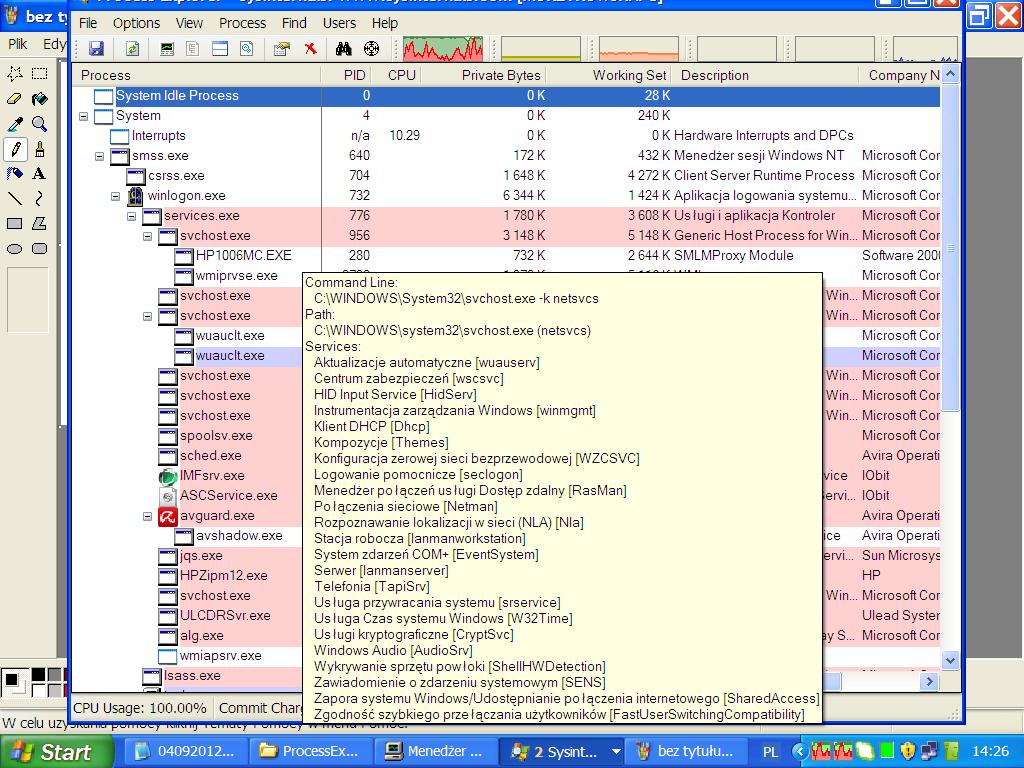
Task: Click the binoculars Find Handle icon
Action: coord(344,48)
